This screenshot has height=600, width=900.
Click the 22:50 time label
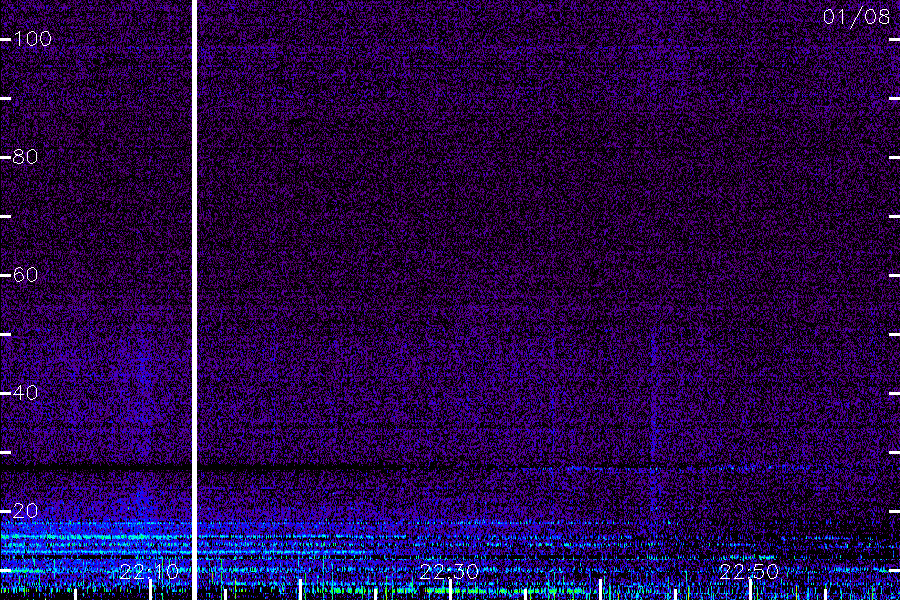[749, 572]
